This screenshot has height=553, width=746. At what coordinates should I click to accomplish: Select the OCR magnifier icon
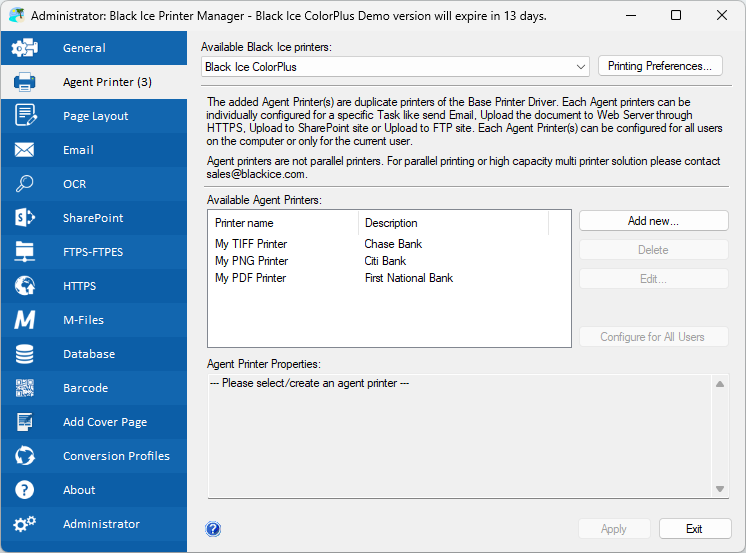click(x=25, y=184)
